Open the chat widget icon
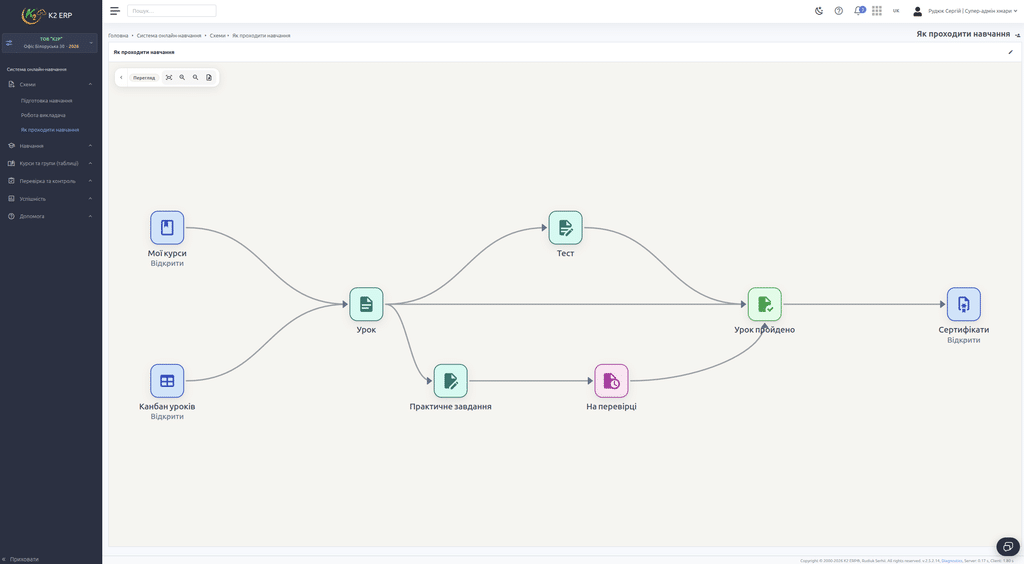The width and height of the screenshot is (1024, 564). (1008, 547)
